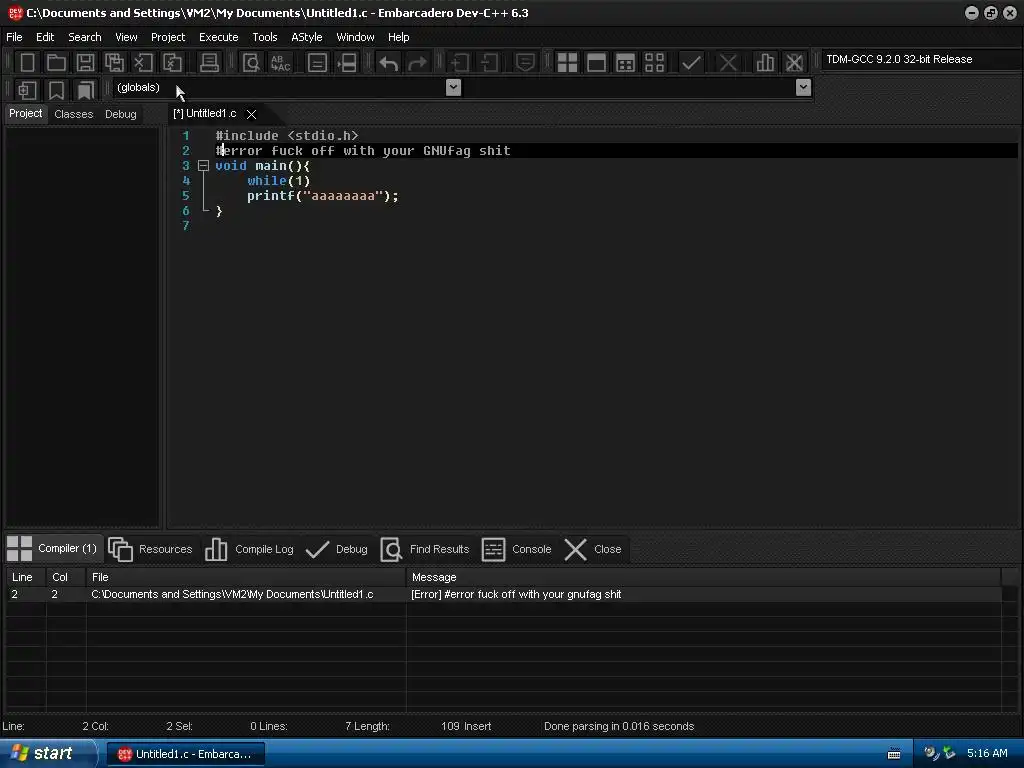Click the Indent toolbar icon

(460, 63)
